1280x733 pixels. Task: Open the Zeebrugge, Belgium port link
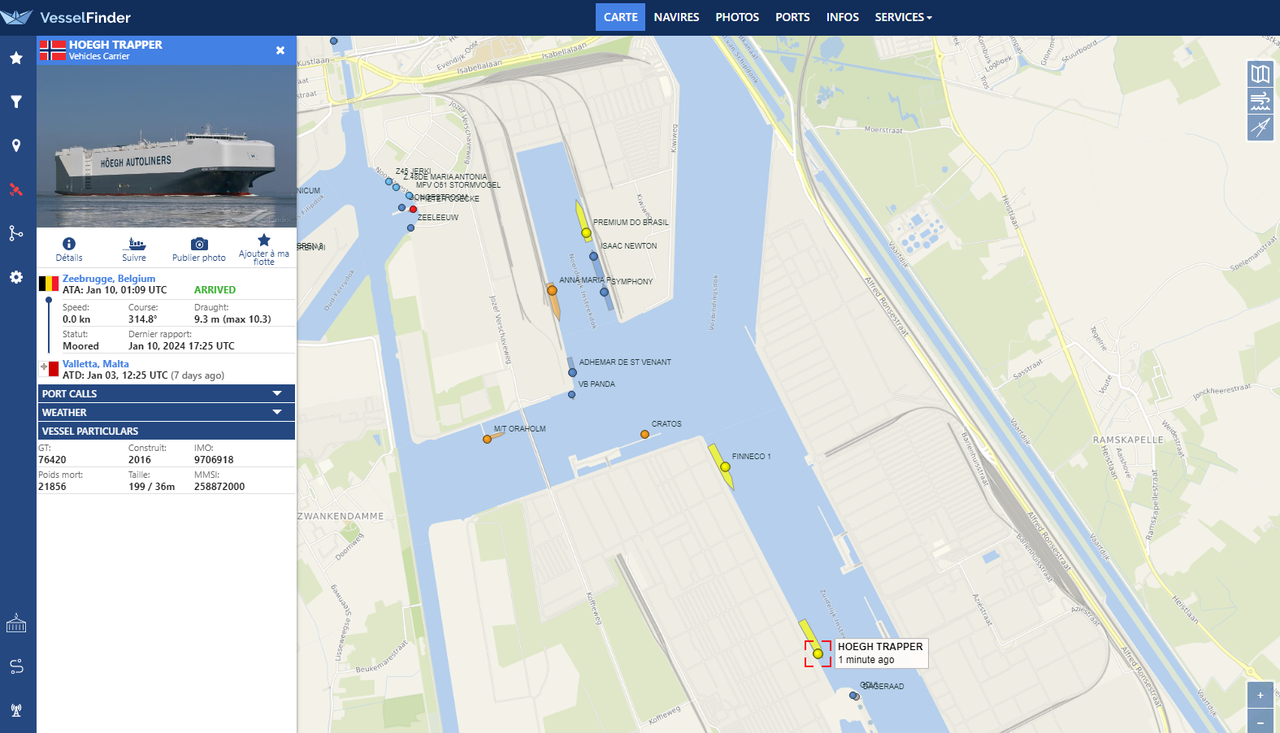click(x=109, y=278)
